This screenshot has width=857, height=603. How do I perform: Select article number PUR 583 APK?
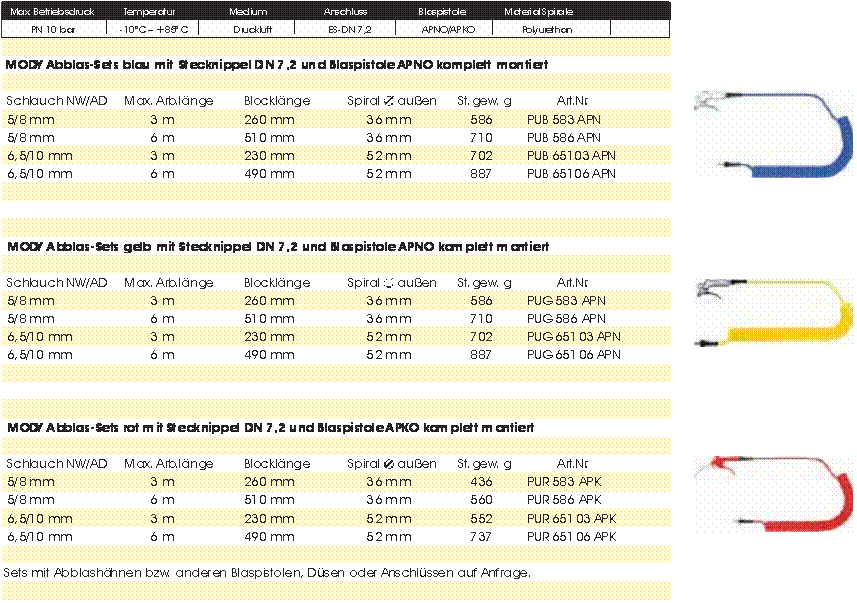tap(564, 482)
